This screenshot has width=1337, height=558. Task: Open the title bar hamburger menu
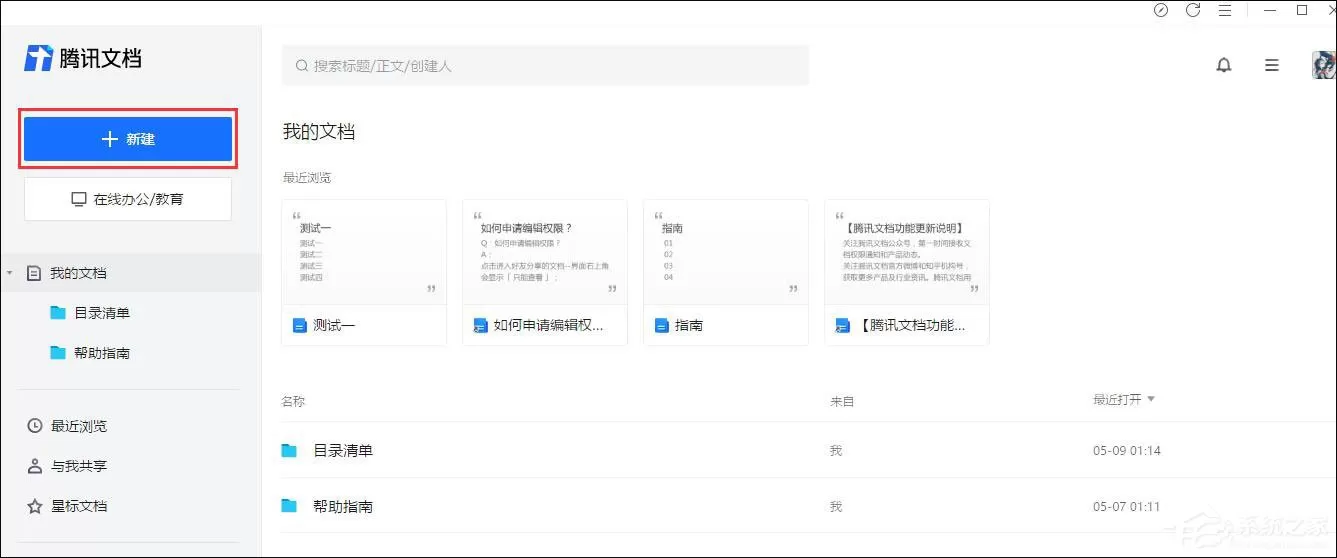(1225, 10)
